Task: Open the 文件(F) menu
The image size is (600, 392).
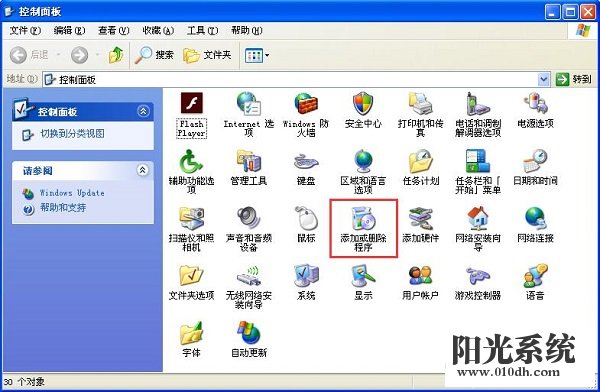Action: click(x=25, y=30)
